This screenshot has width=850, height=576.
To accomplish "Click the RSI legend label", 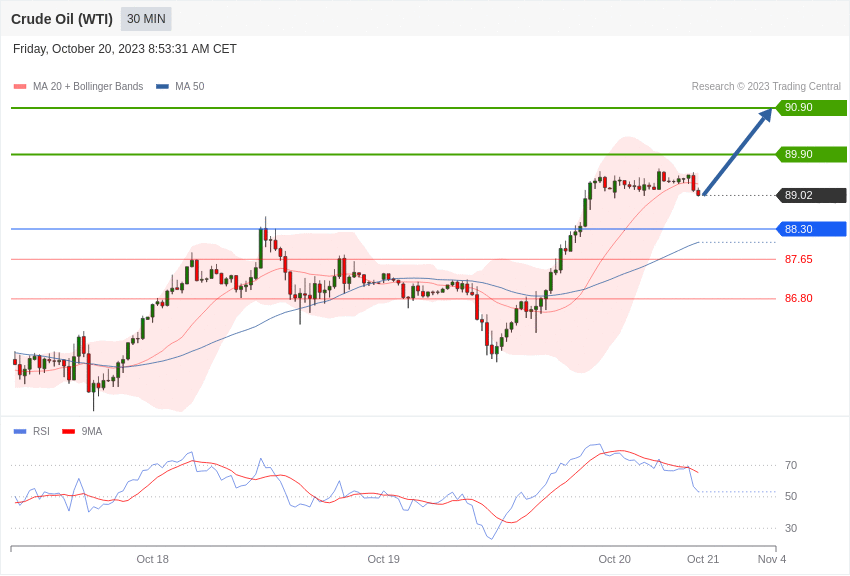I will click(41, 431).
